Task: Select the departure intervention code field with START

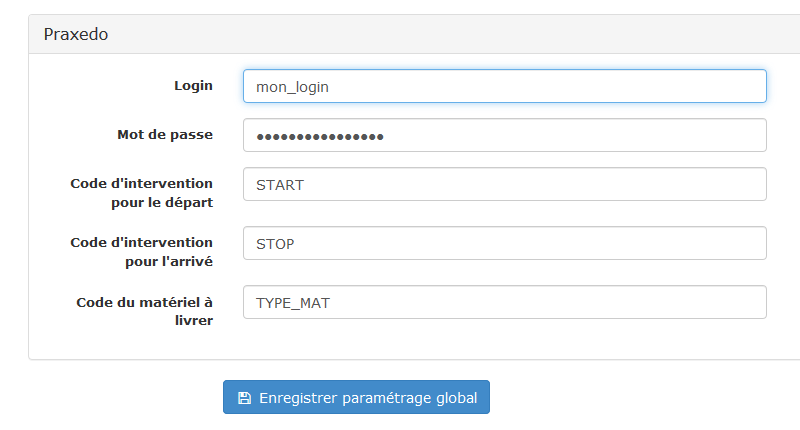Action: pyautogui.click(x=505, y=184)
